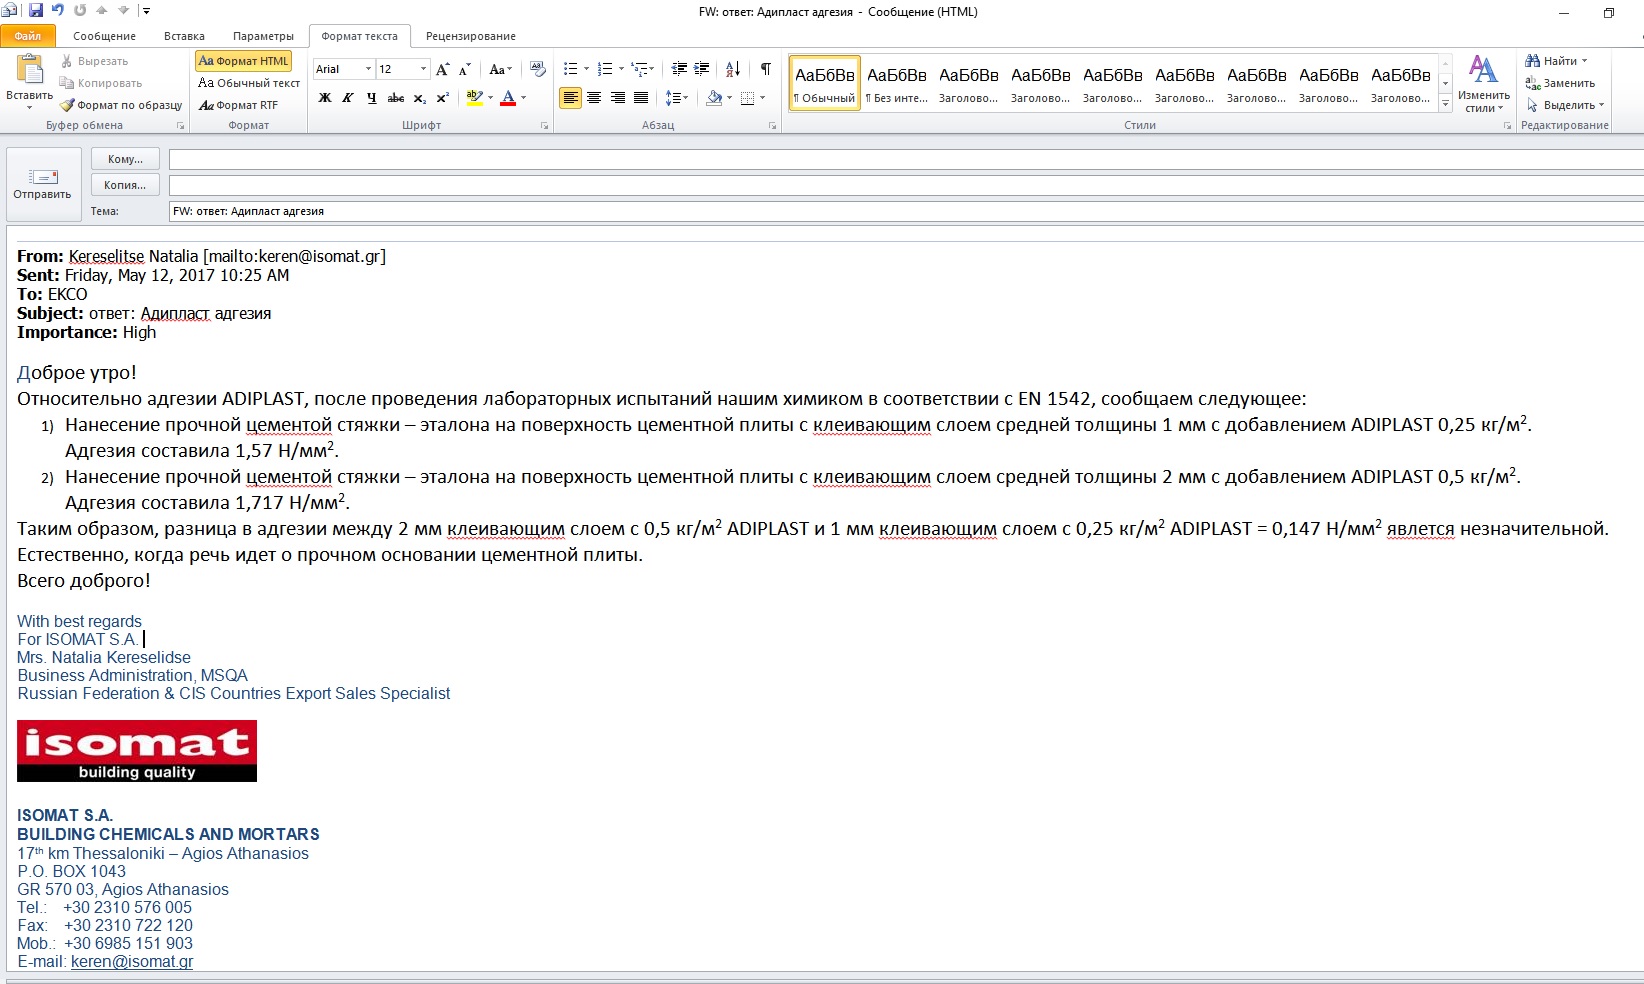Click the strikethrough text icon
This screenshot has height=984, width=1644.
click(396, 98)
